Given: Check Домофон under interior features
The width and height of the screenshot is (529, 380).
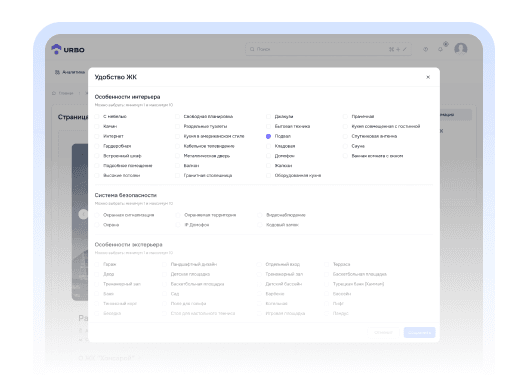Looking at the screenshot, I should (269, 156).
